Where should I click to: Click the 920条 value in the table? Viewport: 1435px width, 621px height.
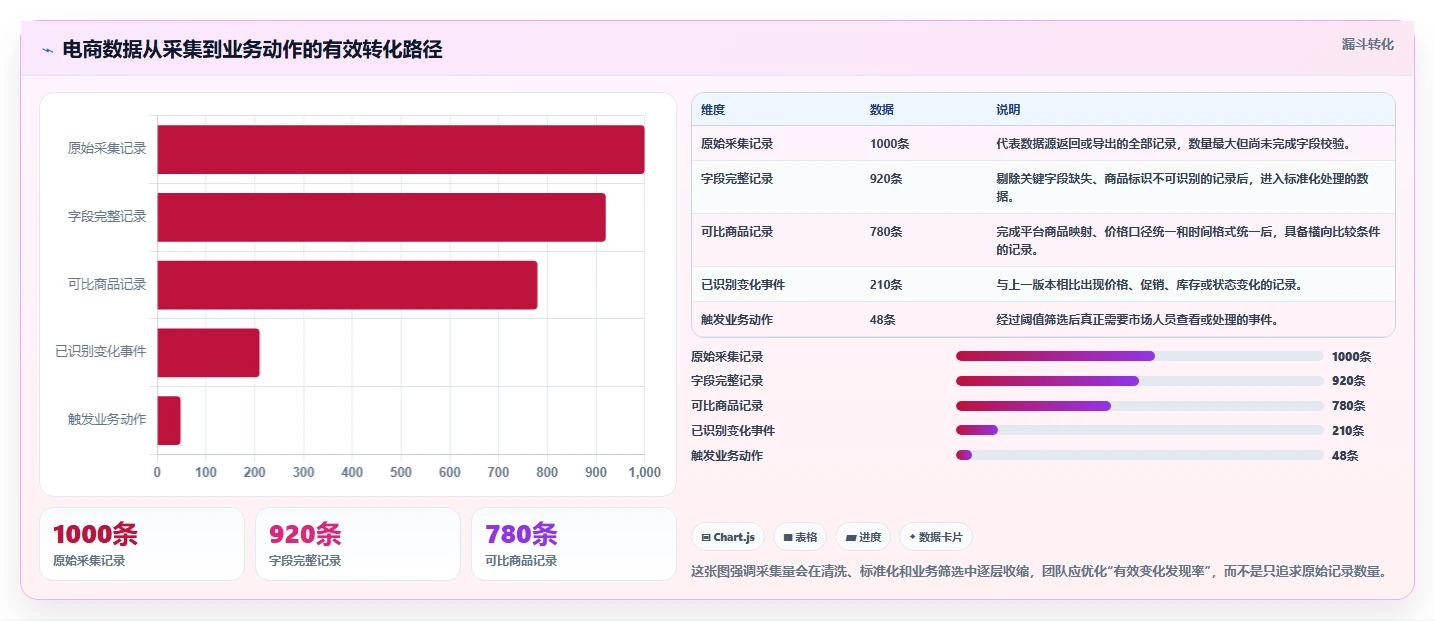(x=886, y=178)
